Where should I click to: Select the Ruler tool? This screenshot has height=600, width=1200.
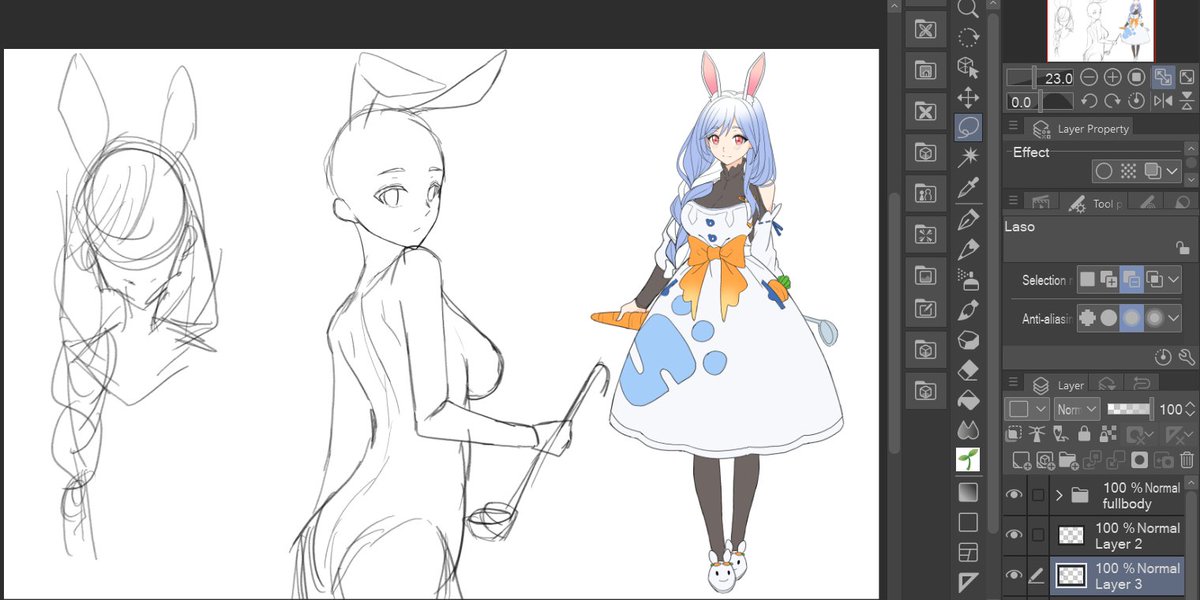pos(967,582)
